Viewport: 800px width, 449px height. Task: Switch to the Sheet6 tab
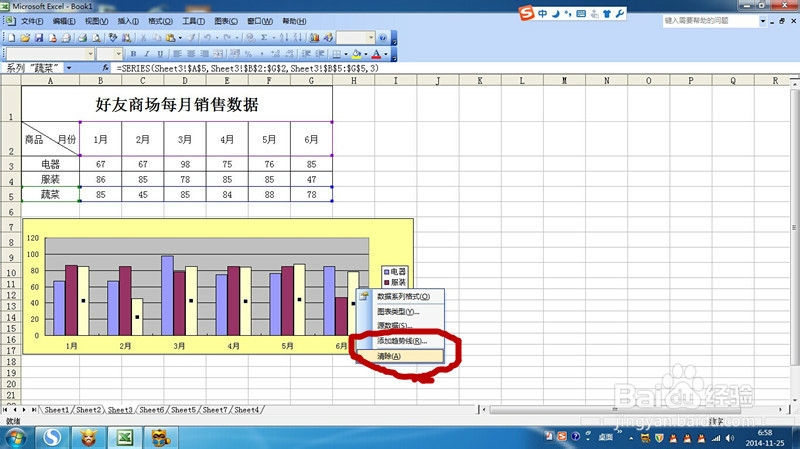(152, 410)
